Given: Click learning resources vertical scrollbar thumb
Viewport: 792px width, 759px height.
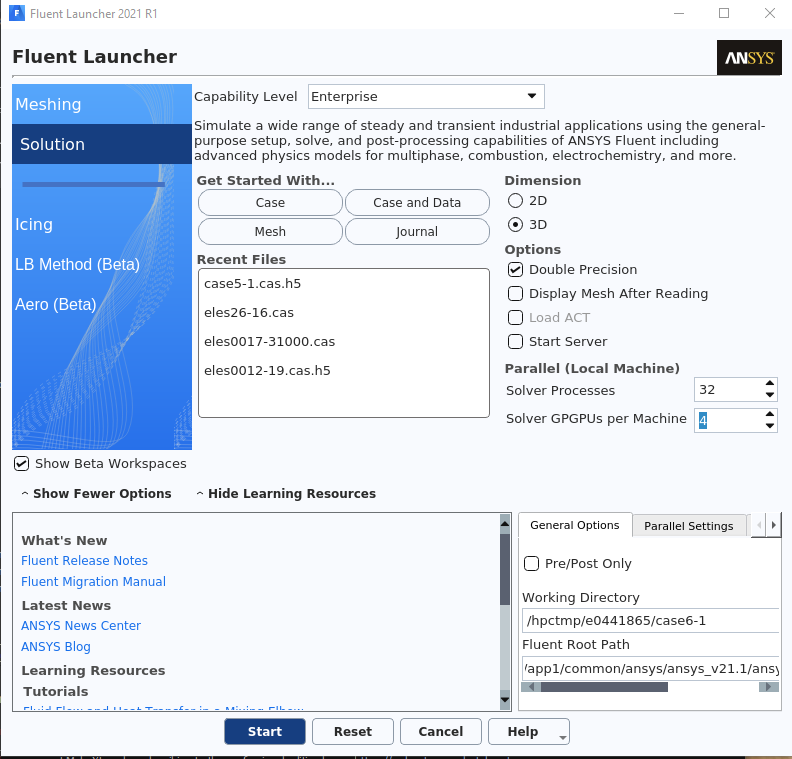Looking at the screenshot, I should [505, 569].
